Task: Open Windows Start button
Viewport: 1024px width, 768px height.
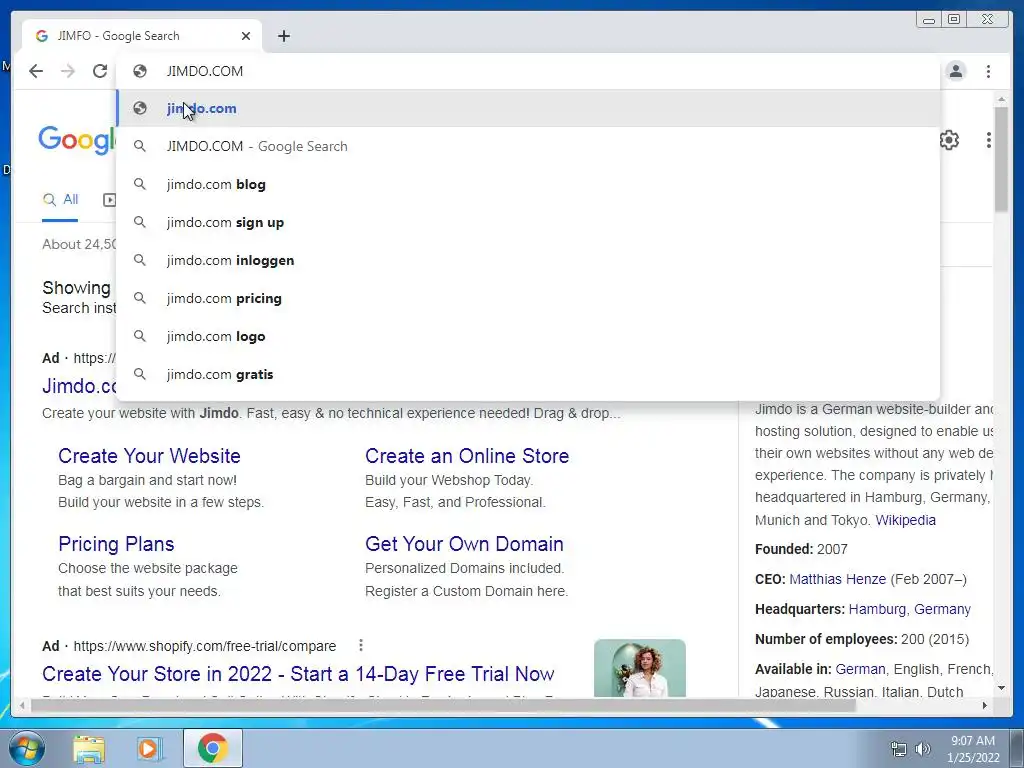Action: click(x=26, y=748)
